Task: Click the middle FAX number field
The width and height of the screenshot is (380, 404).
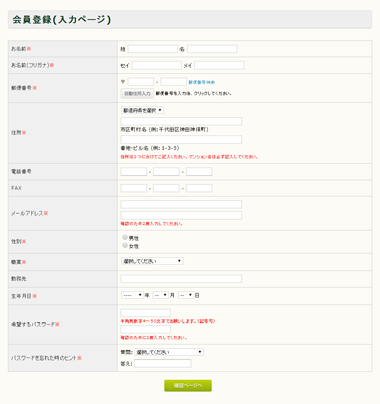Action: point(166,188)
